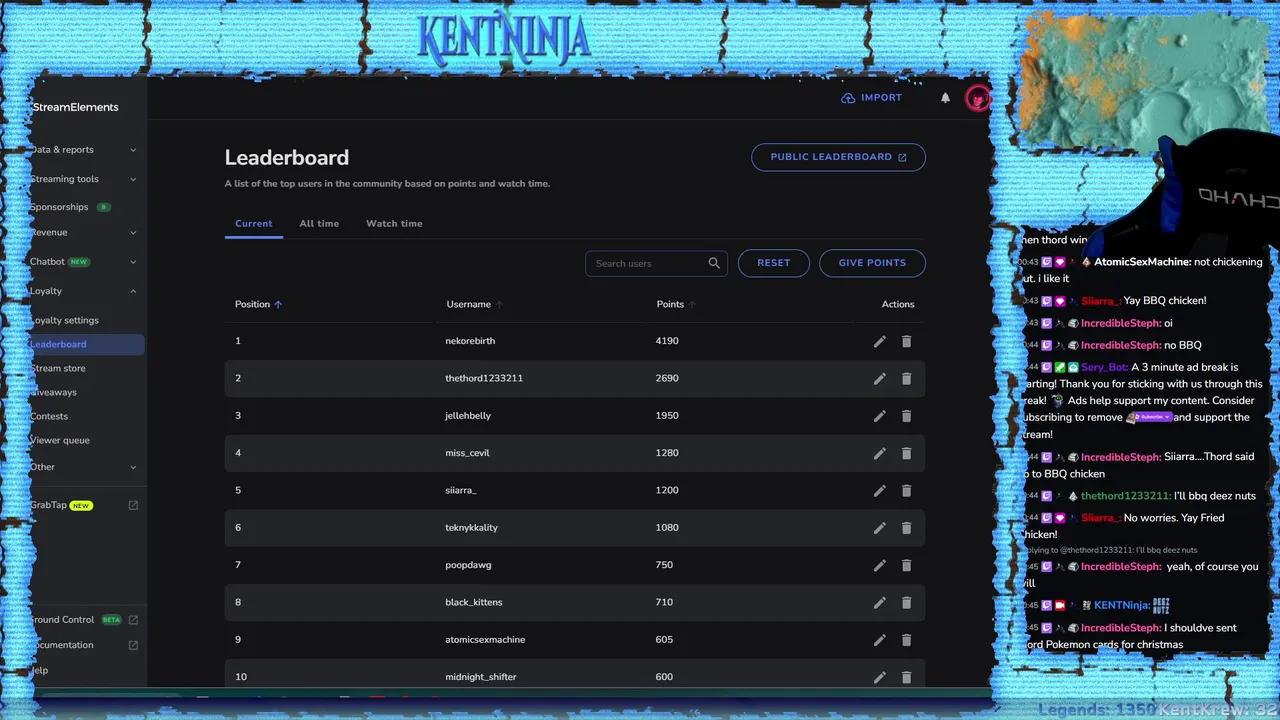Select Leaderboard in the sidebar

[x=85, y=344]
